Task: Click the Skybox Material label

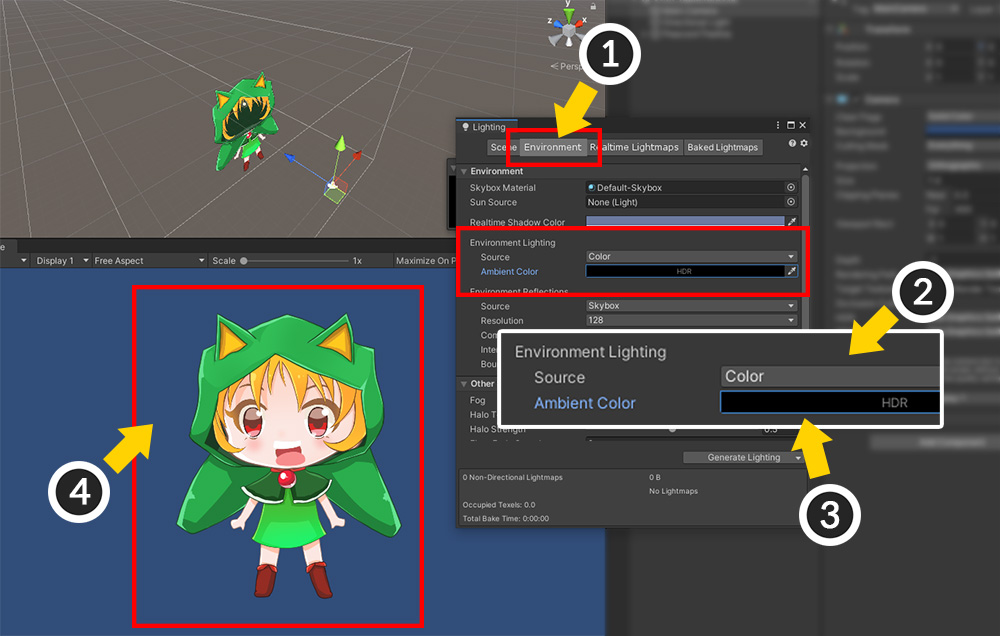Action: [x=503, y=188]
